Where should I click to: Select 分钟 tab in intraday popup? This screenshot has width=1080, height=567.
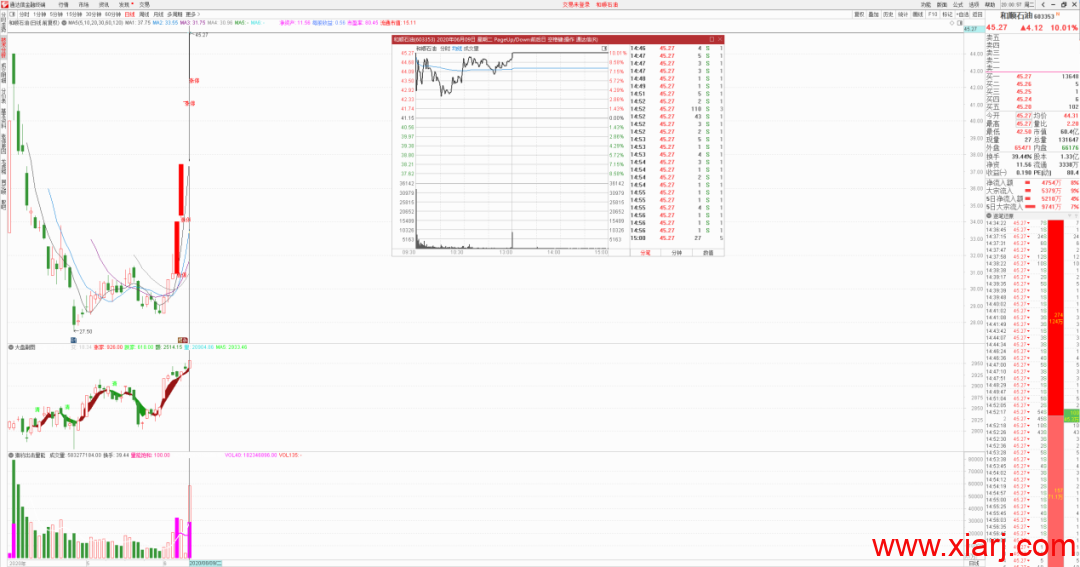tap(676, 253)
